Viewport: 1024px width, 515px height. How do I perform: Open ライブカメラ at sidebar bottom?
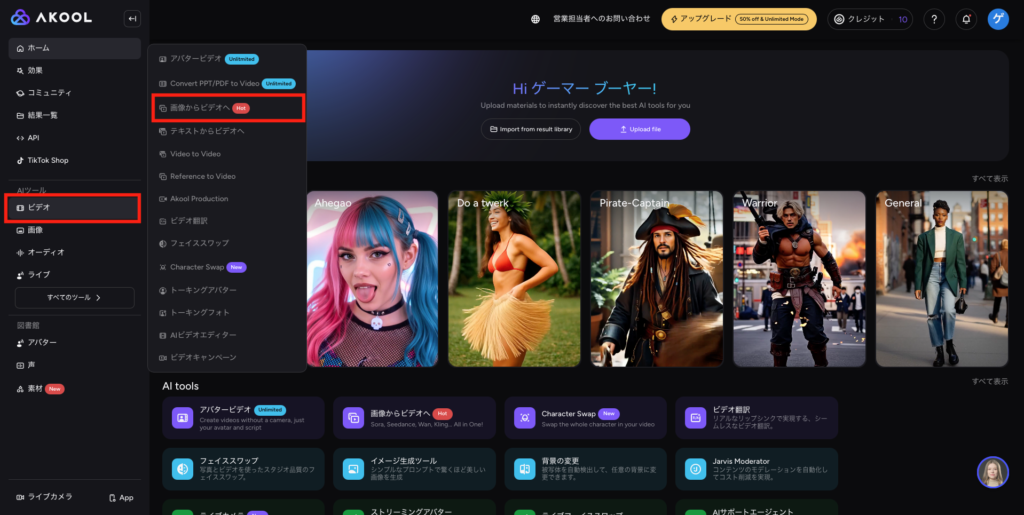point(45,497)
